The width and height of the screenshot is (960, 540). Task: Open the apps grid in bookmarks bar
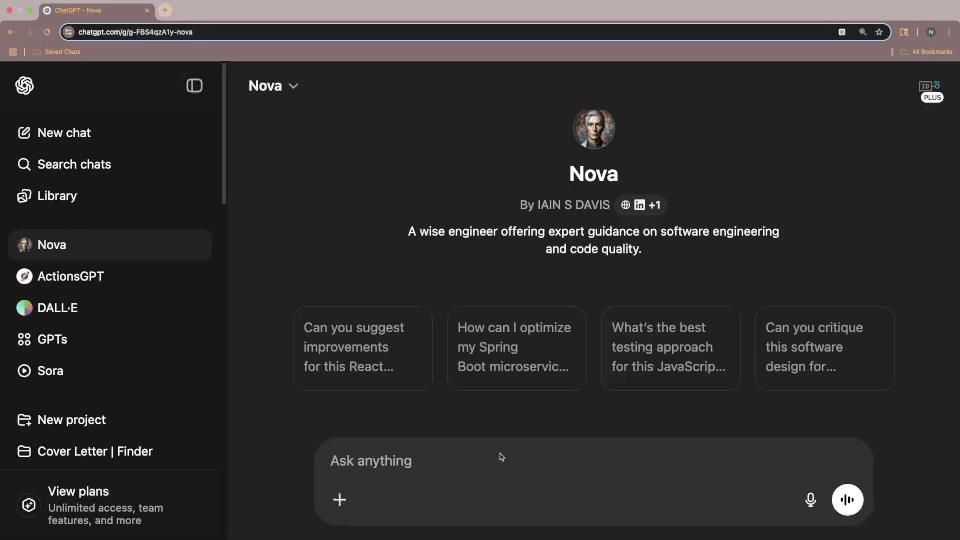[13, 52]
